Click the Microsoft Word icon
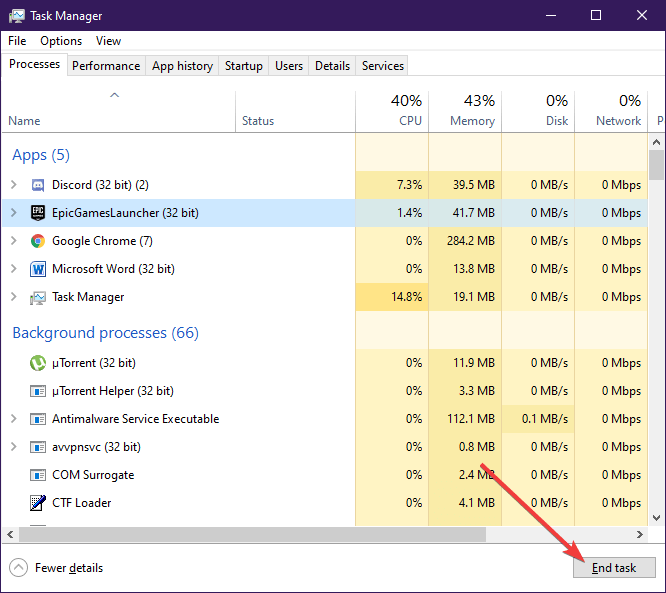This screenshot has height=593, width=666. (38, 269)
